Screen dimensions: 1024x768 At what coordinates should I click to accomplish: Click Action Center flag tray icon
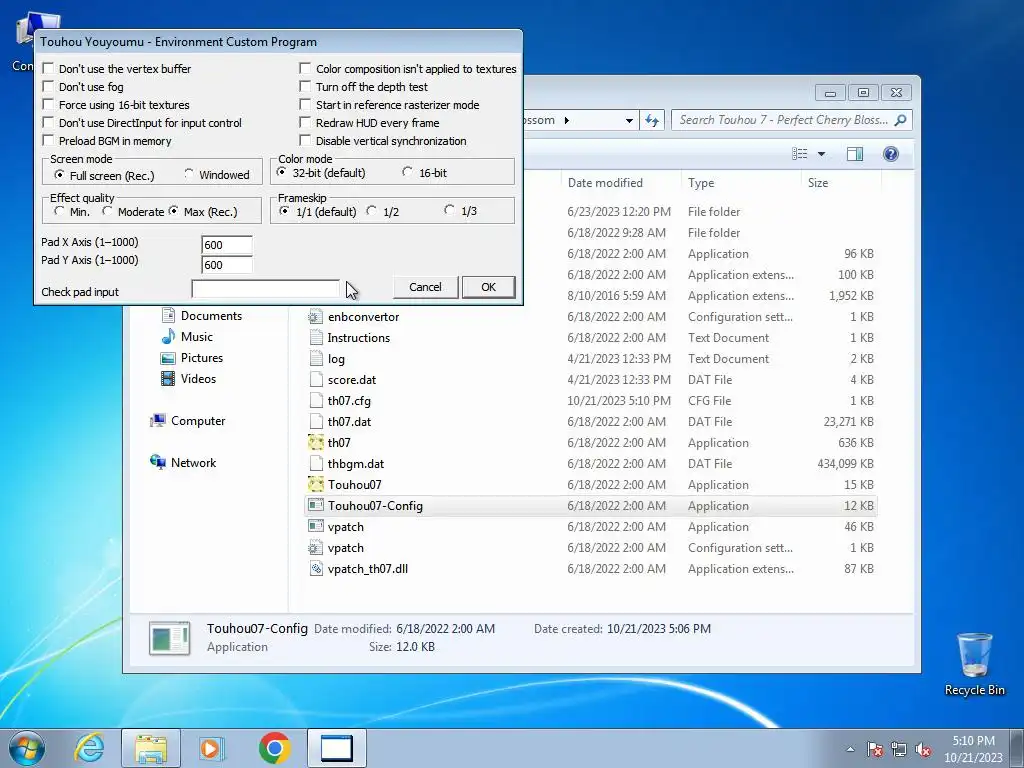pos(875,749)
